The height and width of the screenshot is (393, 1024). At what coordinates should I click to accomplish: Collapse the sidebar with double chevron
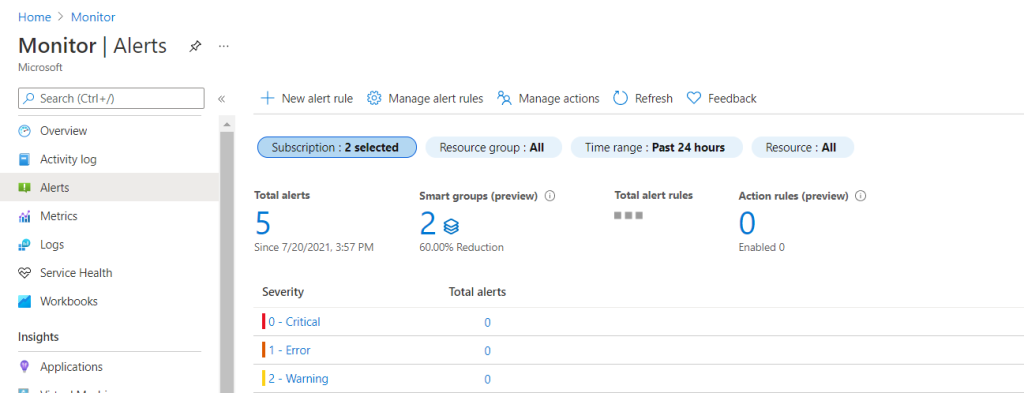221,99
